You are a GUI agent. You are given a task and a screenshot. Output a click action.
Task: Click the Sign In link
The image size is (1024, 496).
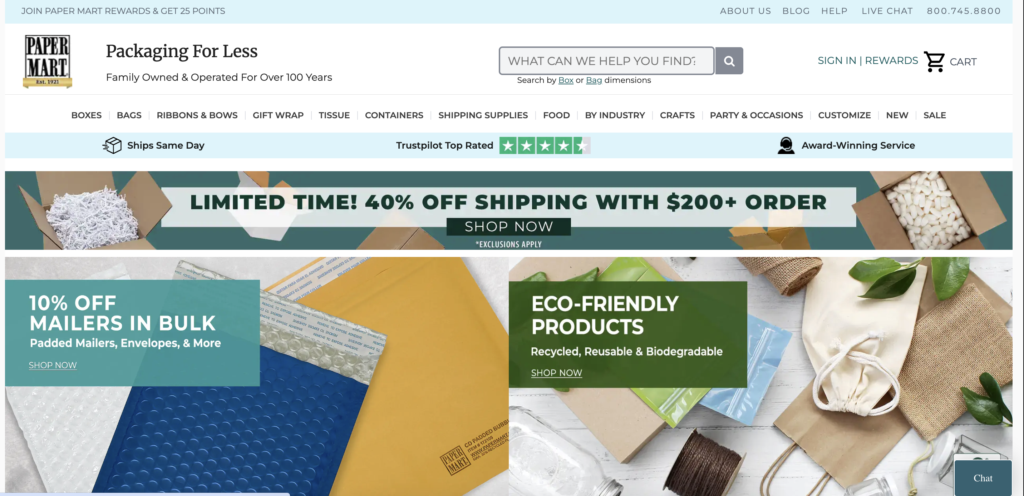click(837, 61)
